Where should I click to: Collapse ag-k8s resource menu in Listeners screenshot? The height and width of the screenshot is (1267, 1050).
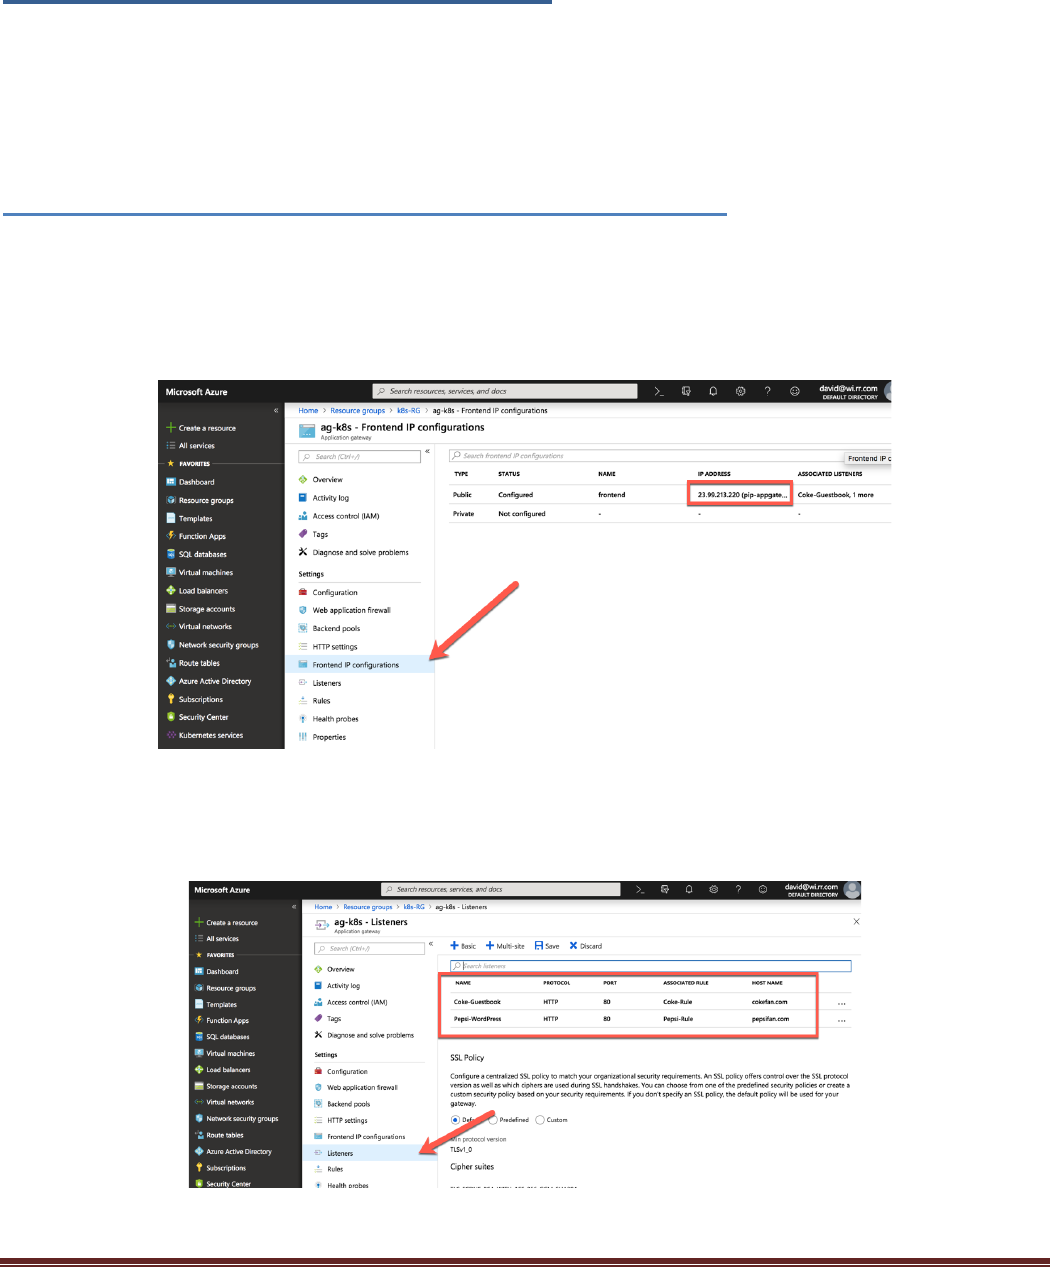[x=431, y=944]
